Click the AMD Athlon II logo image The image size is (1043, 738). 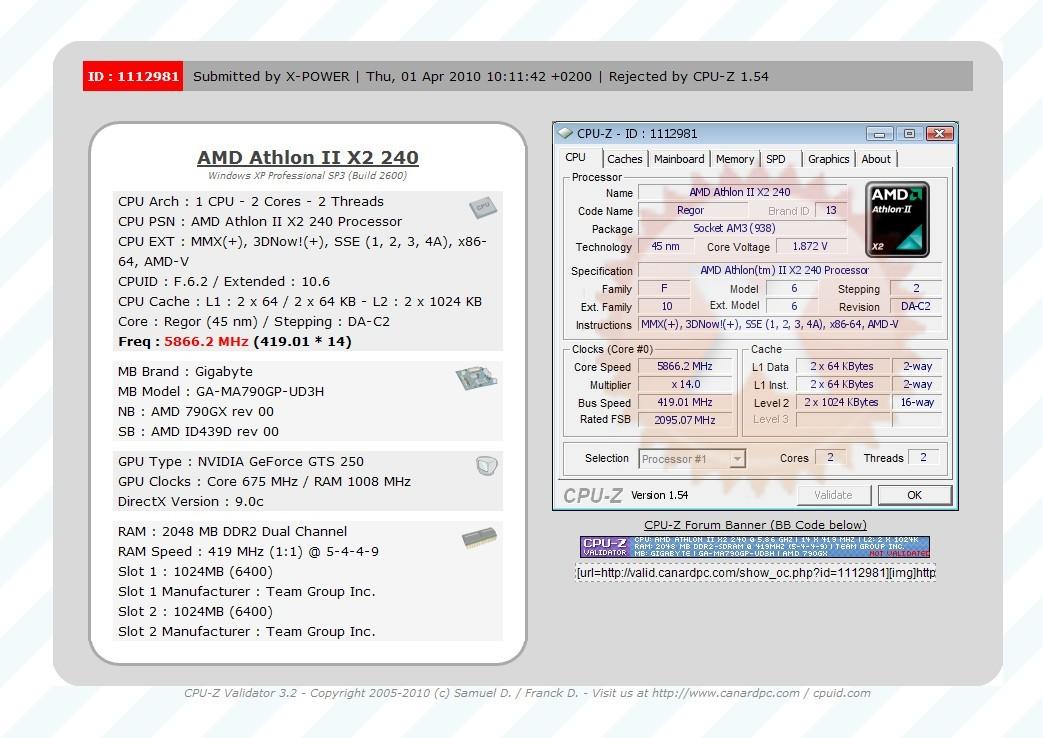(x=897, y=220)
